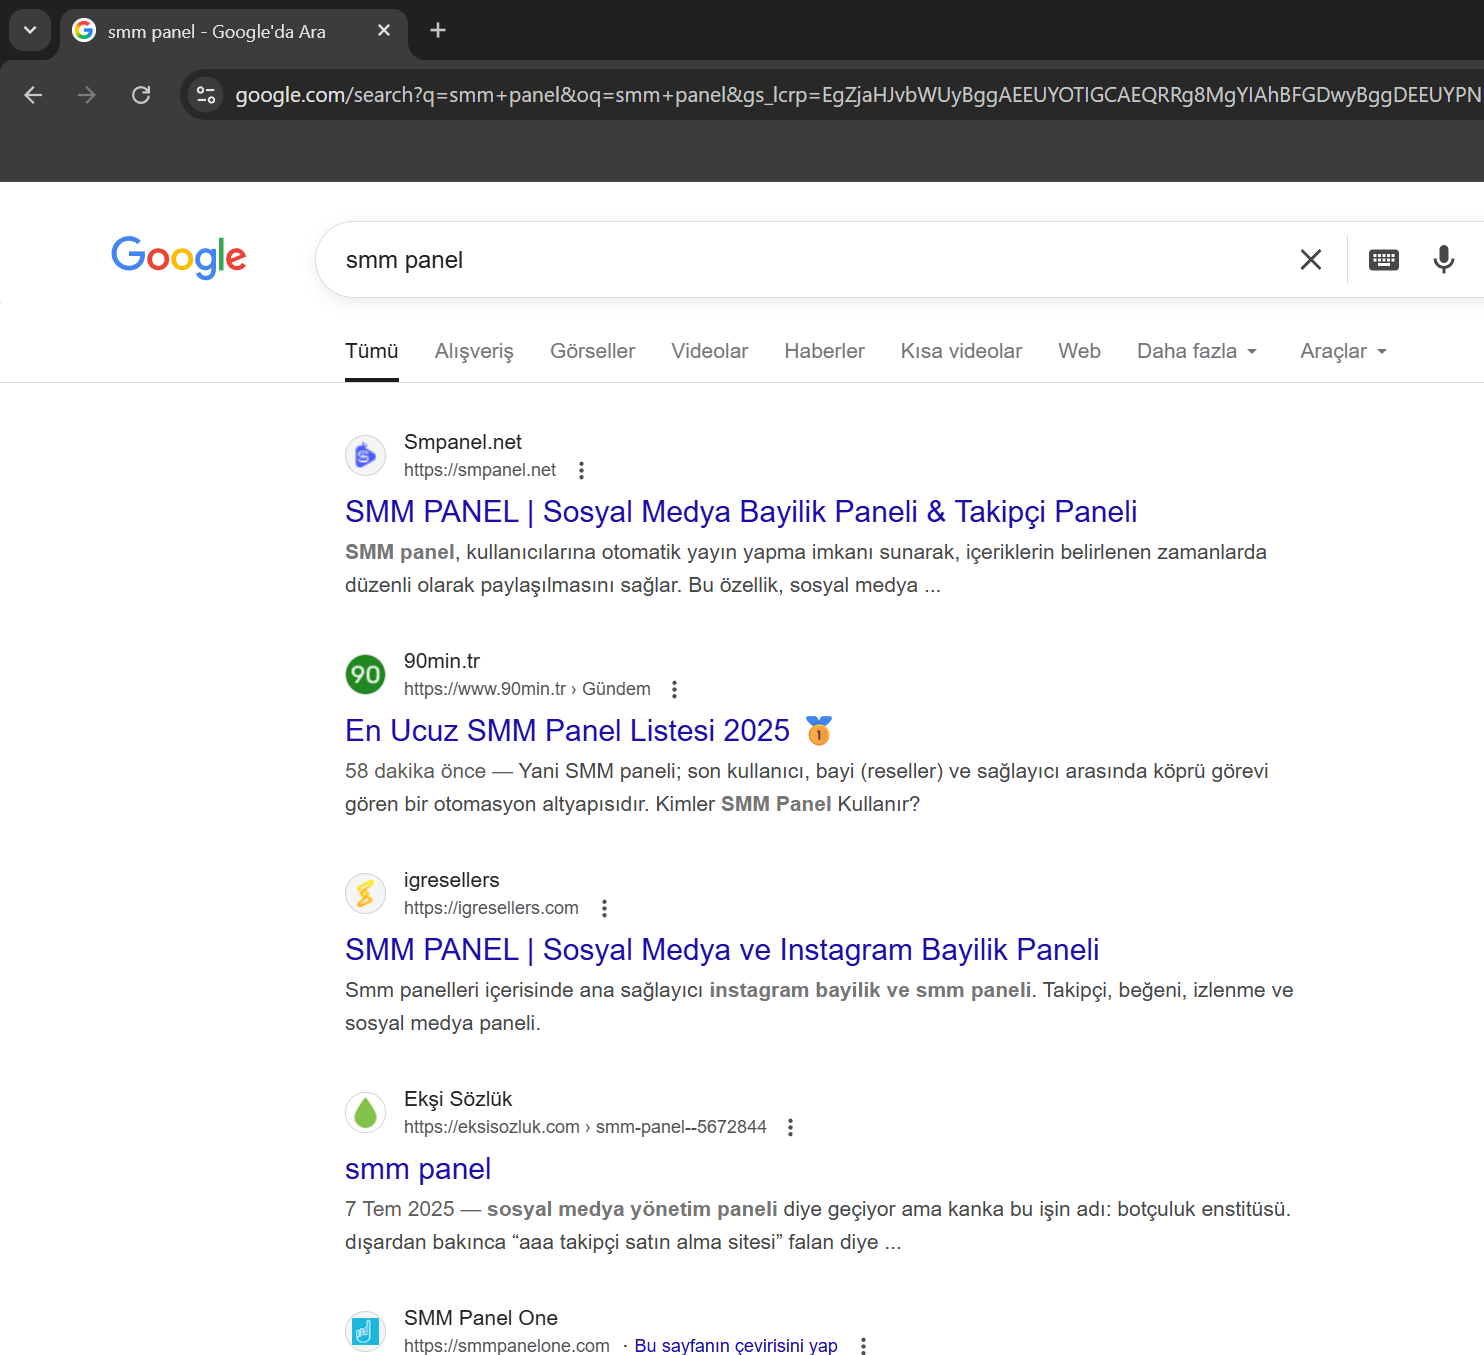Switch to the Kısa videolar tab
Screen dimensions: 1484x1355
click(x=962, y=351)
